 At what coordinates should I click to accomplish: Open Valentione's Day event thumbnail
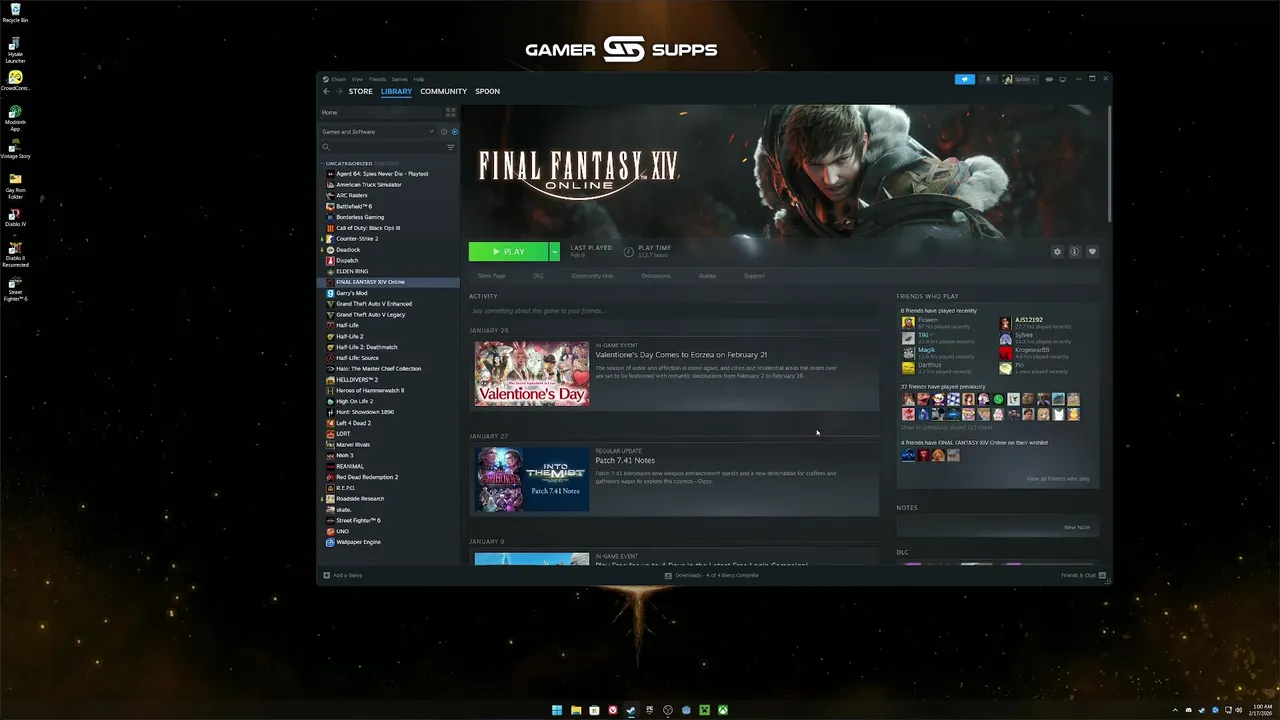[x=532, y=374]
